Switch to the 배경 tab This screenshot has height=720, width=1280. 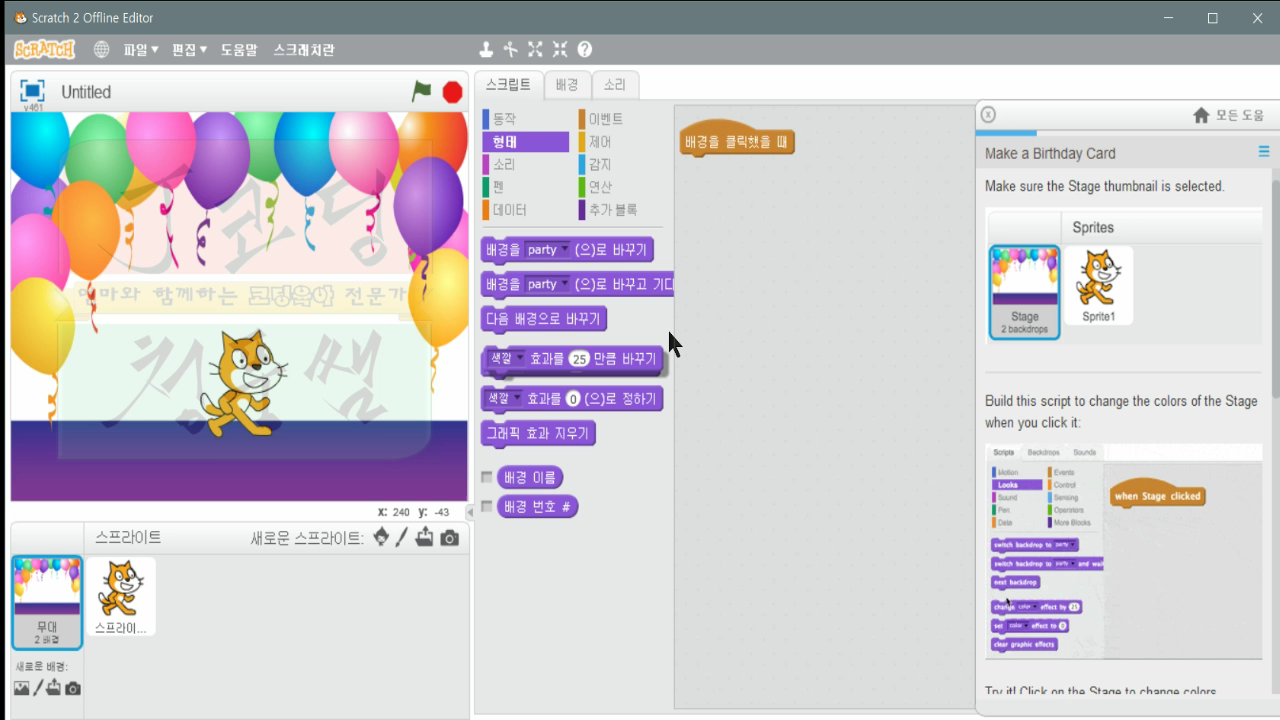point(567,85)
